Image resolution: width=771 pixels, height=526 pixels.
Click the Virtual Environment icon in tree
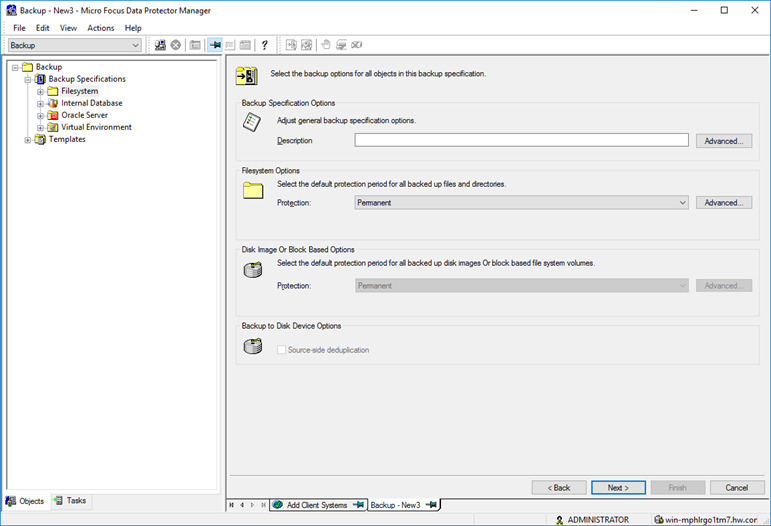[x=53, y=127]
